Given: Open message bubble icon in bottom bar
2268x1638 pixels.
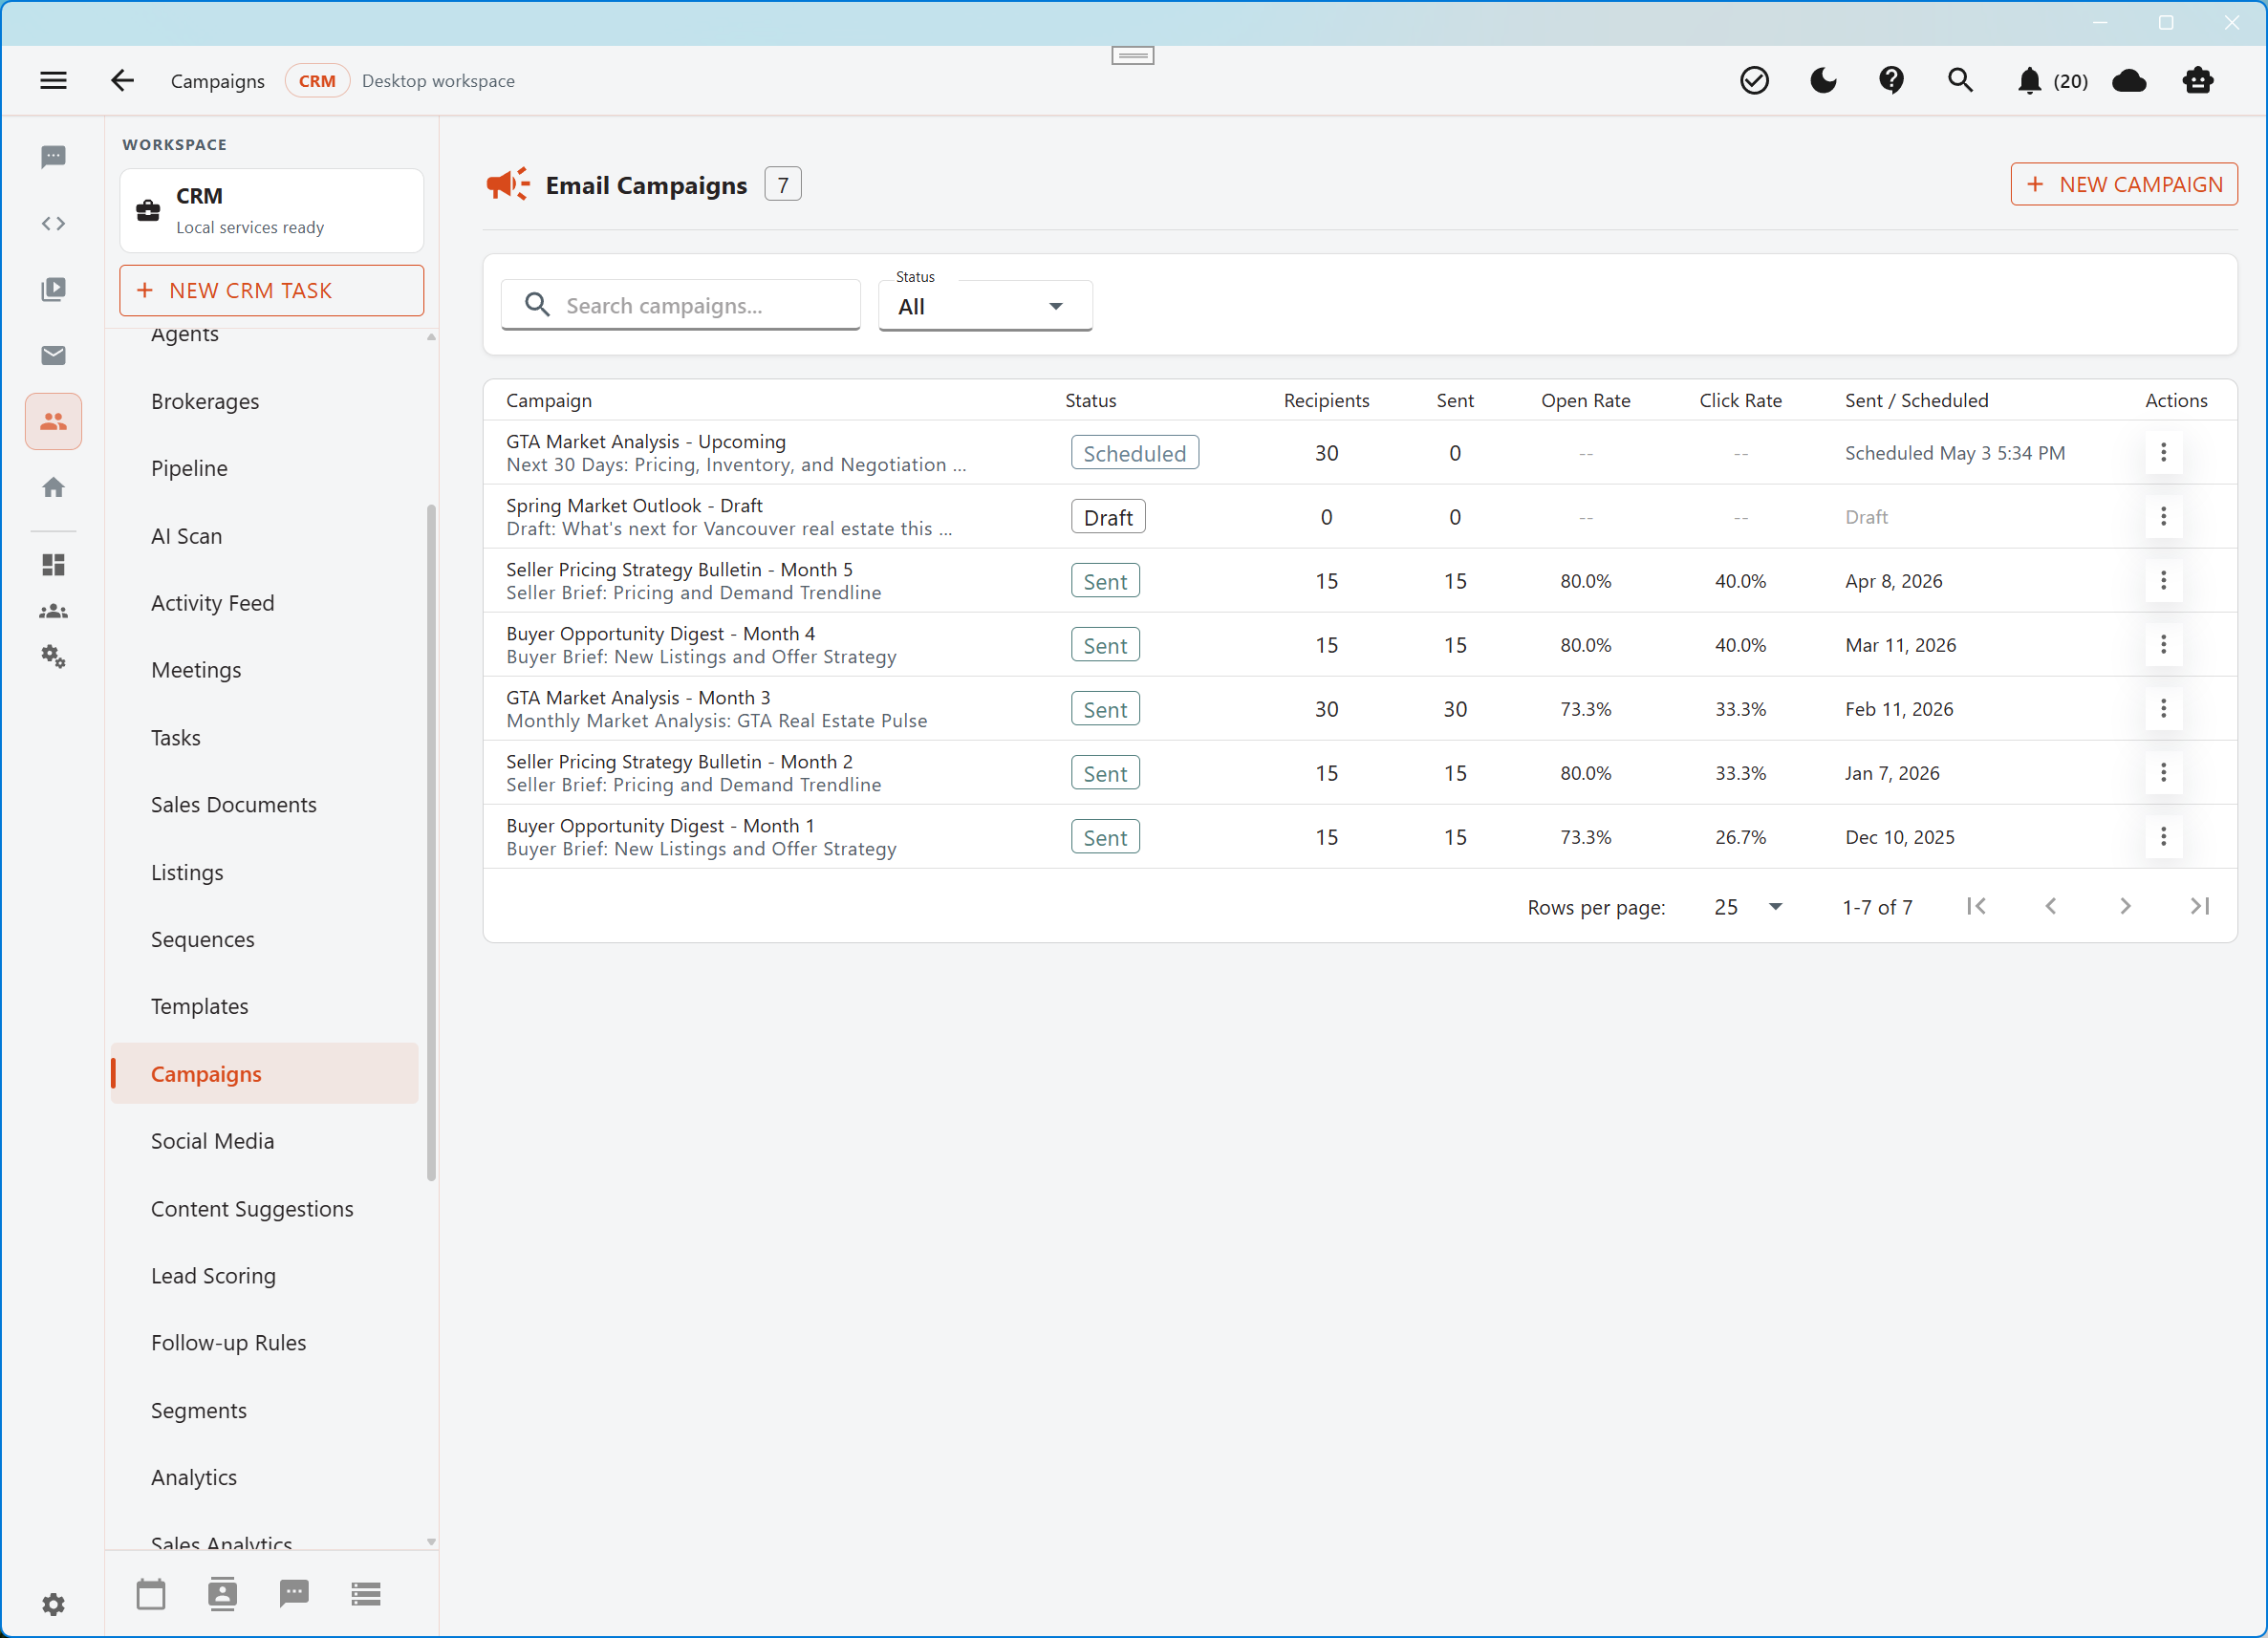Looking at the screenshot, I should tap(294, 1594).
